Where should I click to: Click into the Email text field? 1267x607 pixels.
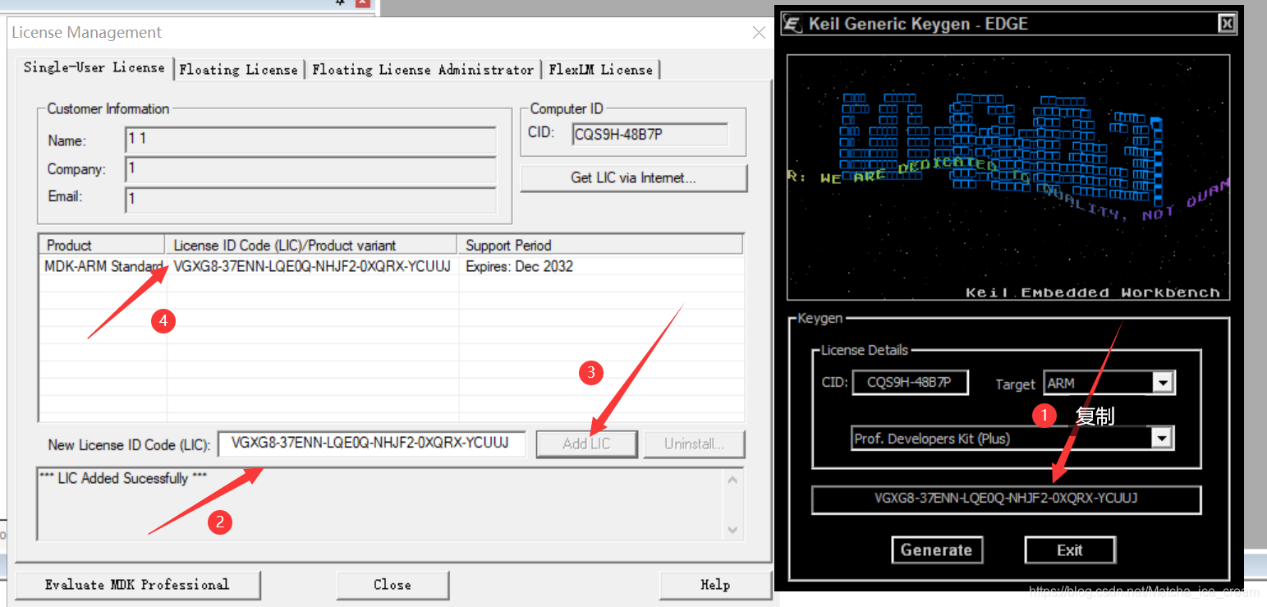point(310,198)
